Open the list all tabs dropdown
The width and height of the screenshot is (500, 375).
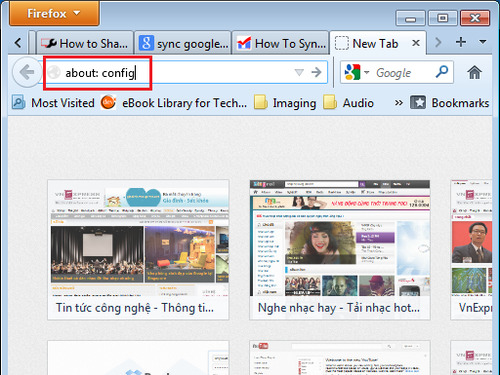click(x=482, y=42)
